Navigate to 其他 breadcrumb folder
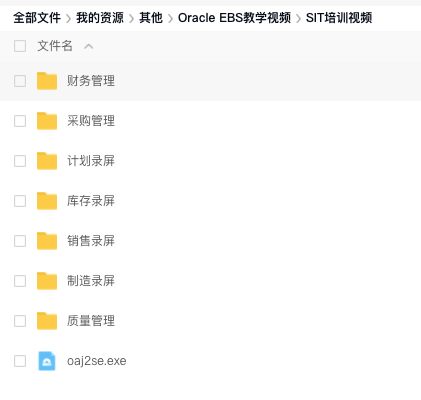421x400 pixels. (151, 18)
